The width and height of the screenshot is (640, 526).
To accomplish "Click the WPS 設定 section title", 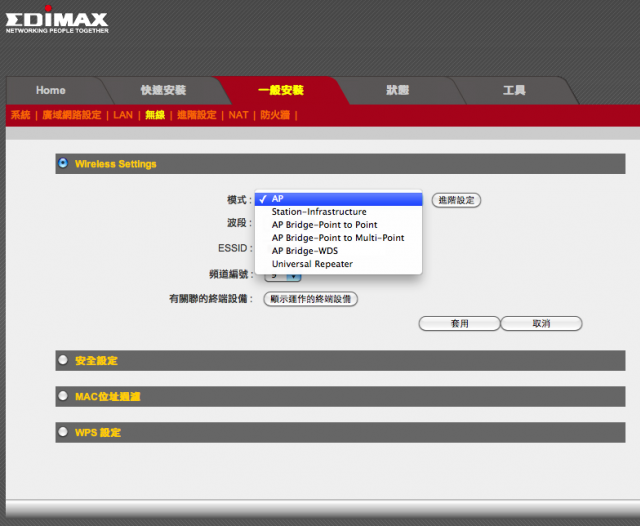I will [98, 433].
